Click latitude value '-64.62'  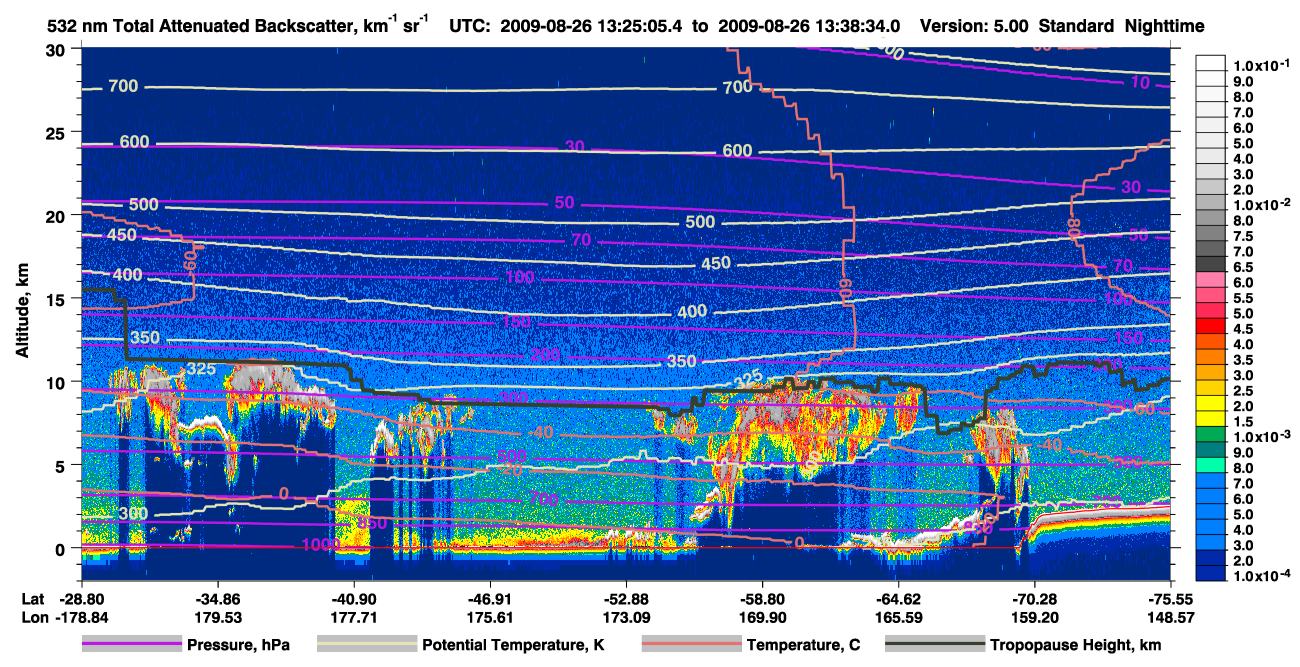click(x=898, y=597)
